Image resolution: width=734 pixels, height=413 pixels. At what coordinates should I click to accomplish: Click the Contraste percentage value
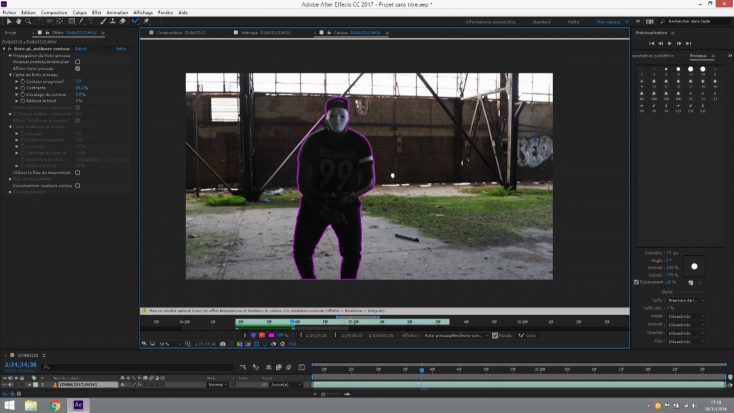tap(81, 88)
